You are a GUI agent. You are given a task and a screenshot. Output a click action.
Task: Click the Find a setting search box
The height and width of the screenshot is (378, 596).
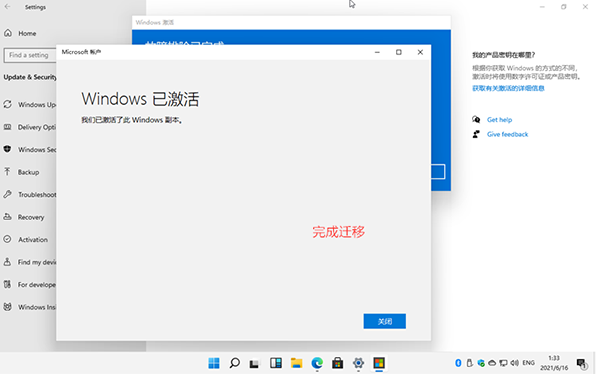(30, 55)
